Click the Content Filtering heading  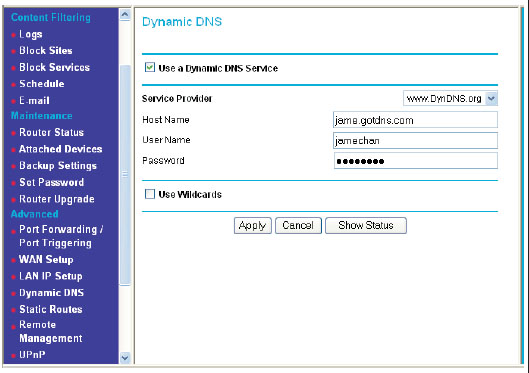point(51,18)
